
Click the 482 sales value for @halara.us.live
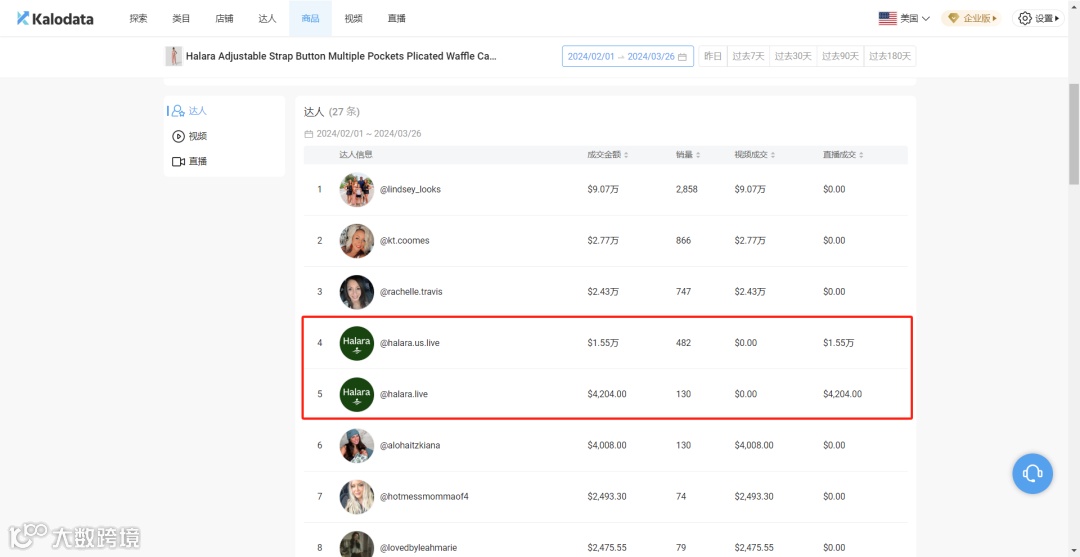[x=683, y=343]
